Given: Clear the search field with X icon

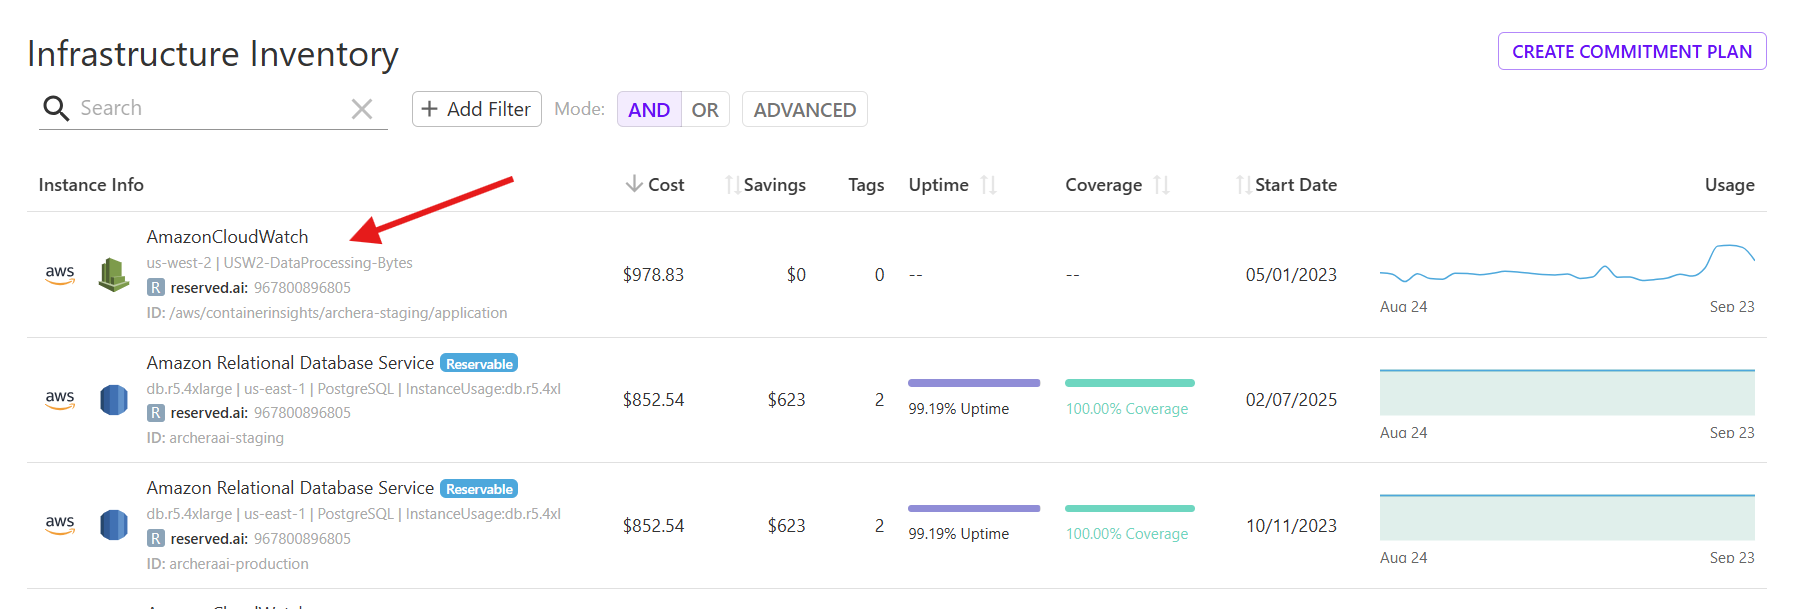Looking at the screenshot, I should coord(362,109).
